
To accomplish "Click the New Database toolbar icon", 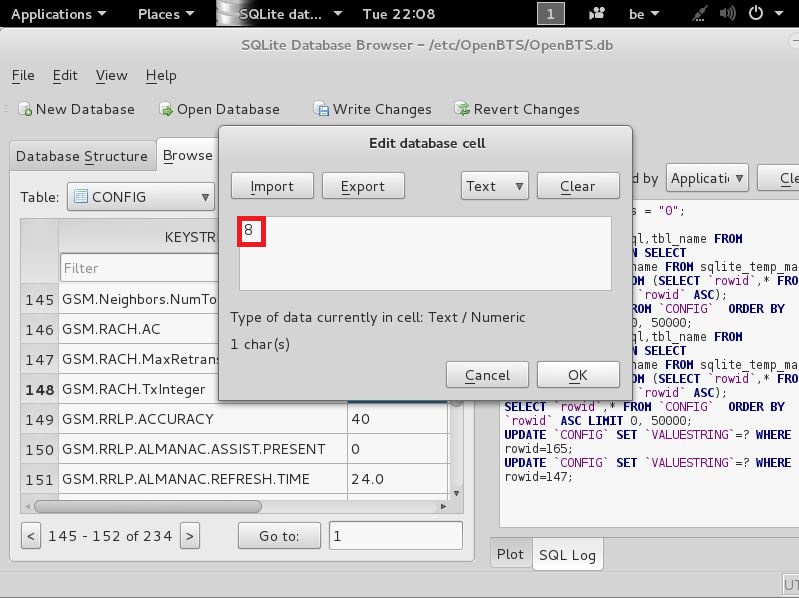I will click(25, 109).
